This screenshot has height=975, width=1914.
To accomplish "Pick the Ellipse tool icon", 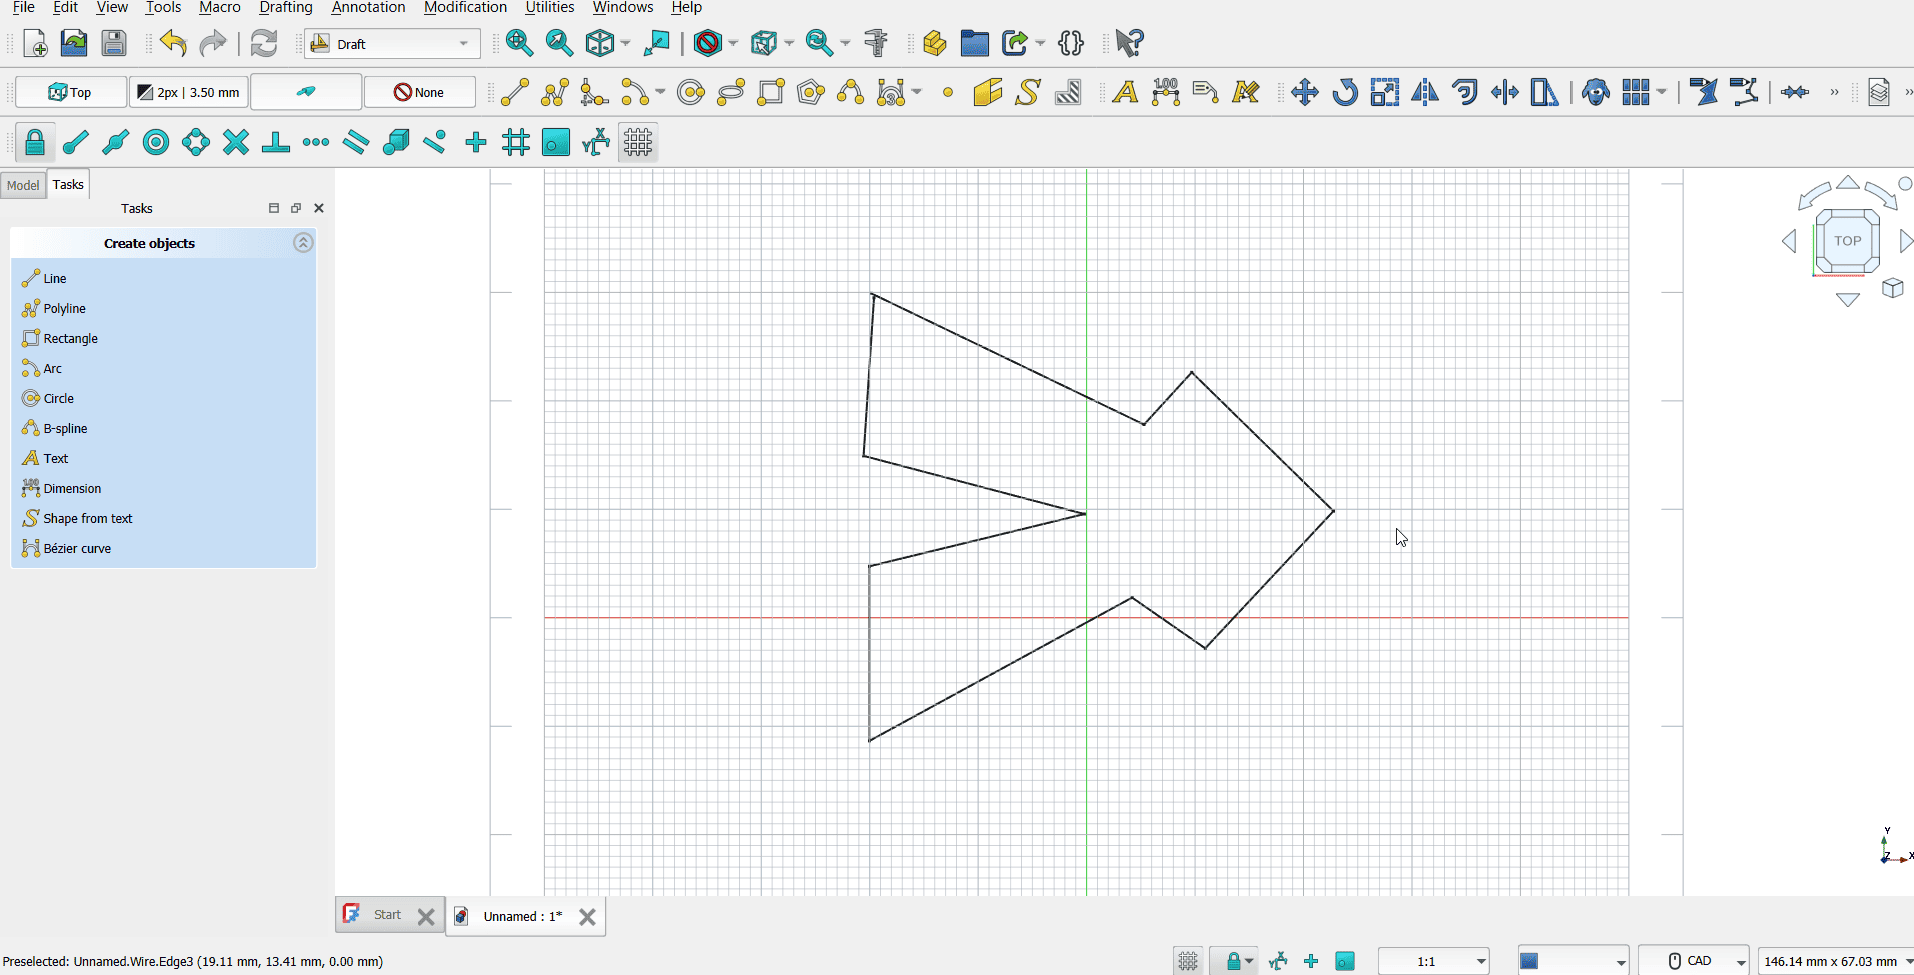I will click(731, 93).
